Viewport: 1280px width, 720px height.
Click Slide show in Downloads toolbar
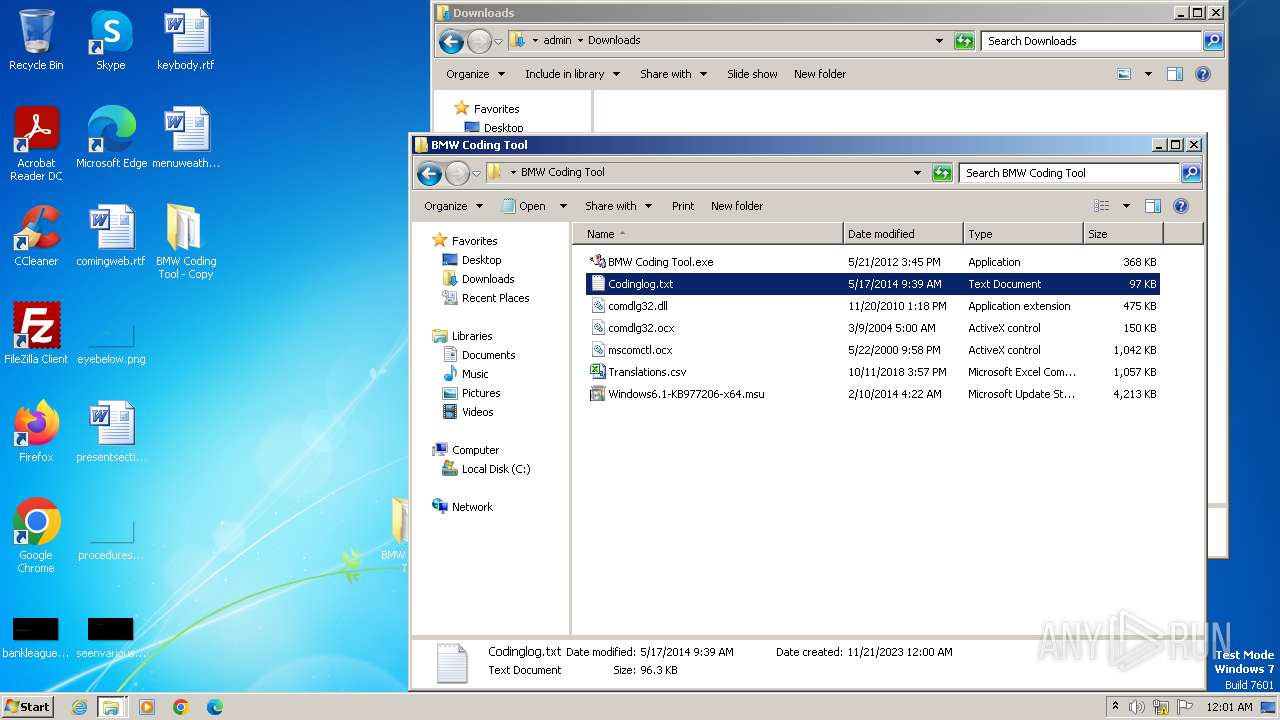pyautogui.click(x=752, y=74)
